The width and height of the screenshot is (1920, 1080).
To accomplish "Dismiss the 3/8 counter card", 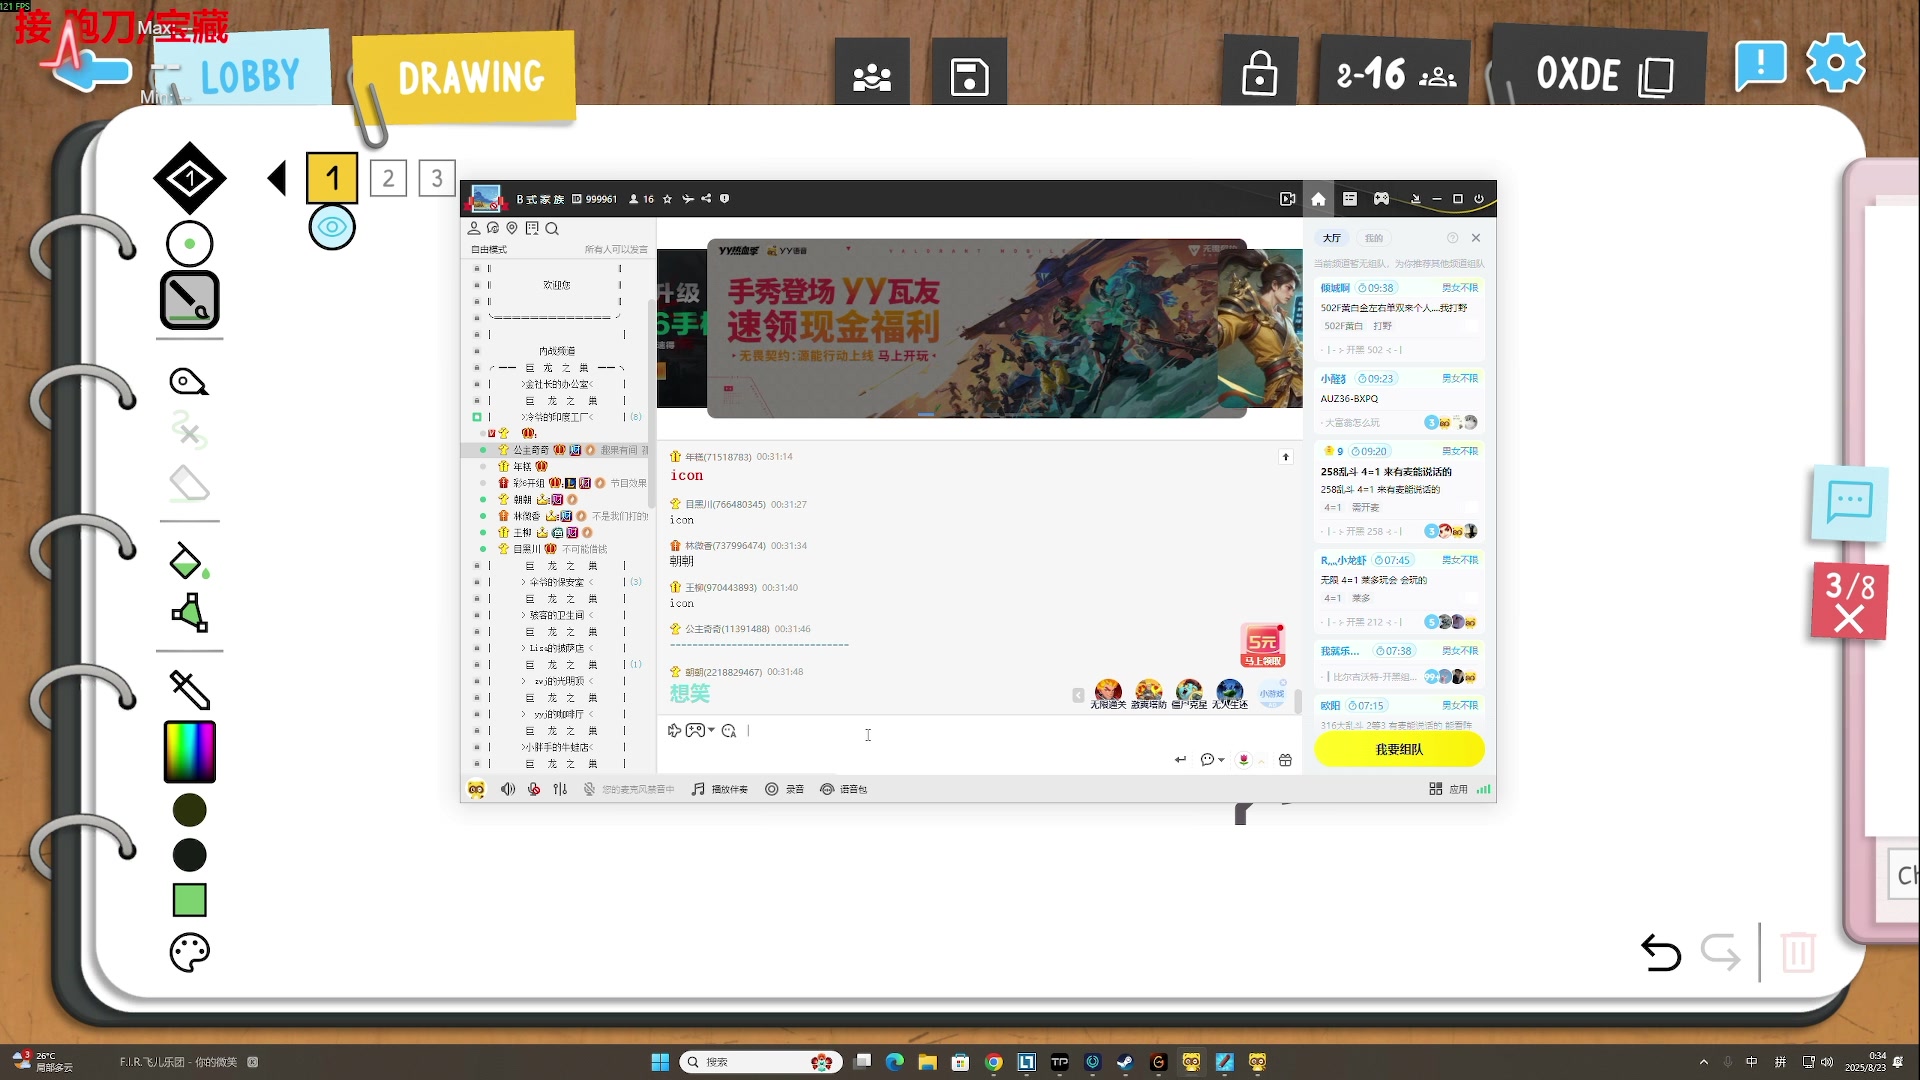I will point(1849,602).
